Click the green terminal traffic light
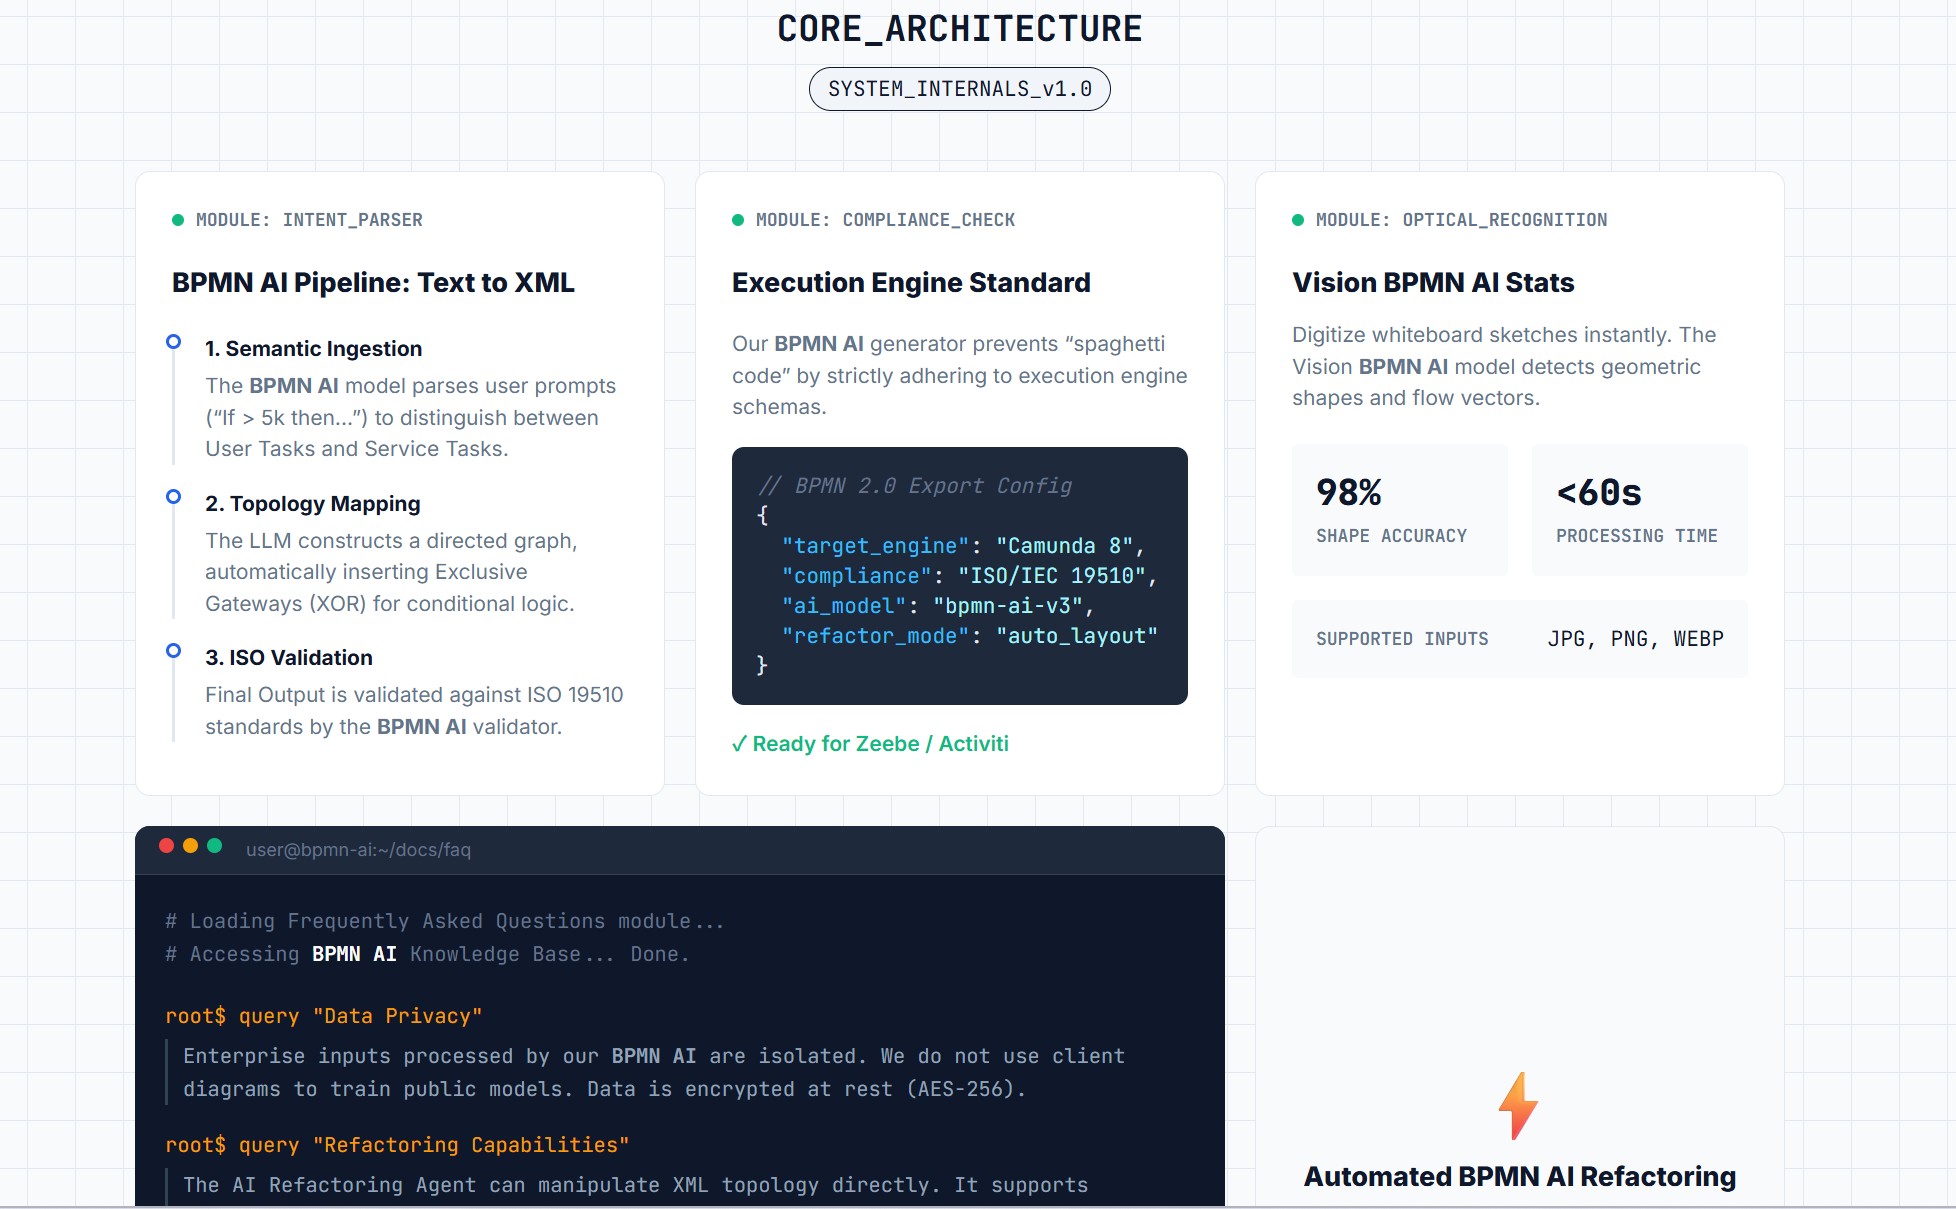This screenshot has width=1956, height=1209. click(215, 845)
